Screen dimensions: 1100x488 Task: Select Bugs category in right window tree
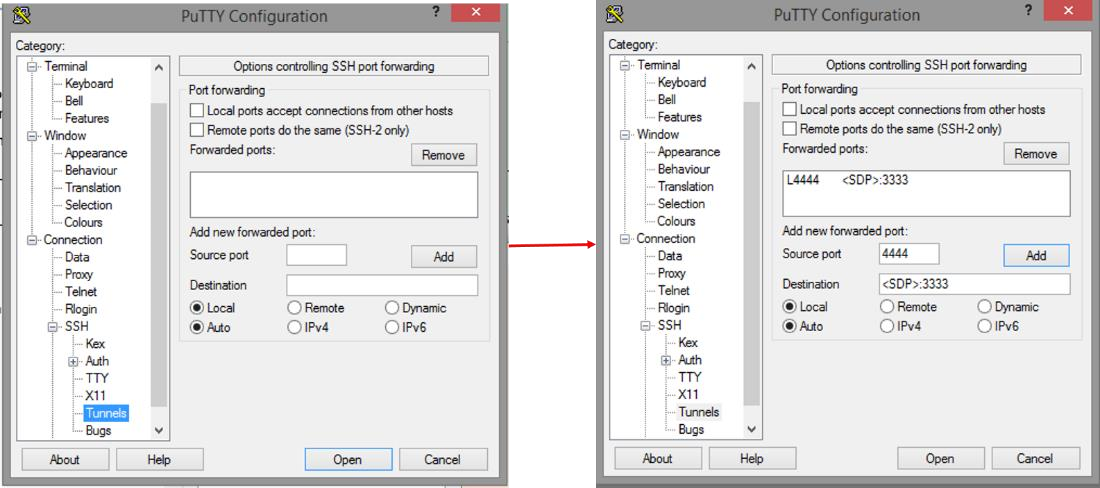(x=691, y=429)
